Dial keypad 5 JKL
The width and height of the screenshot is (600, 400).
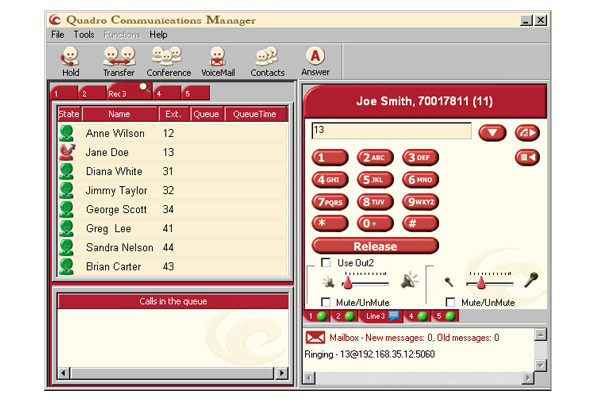pyautogui.click(x=375, y=180)
